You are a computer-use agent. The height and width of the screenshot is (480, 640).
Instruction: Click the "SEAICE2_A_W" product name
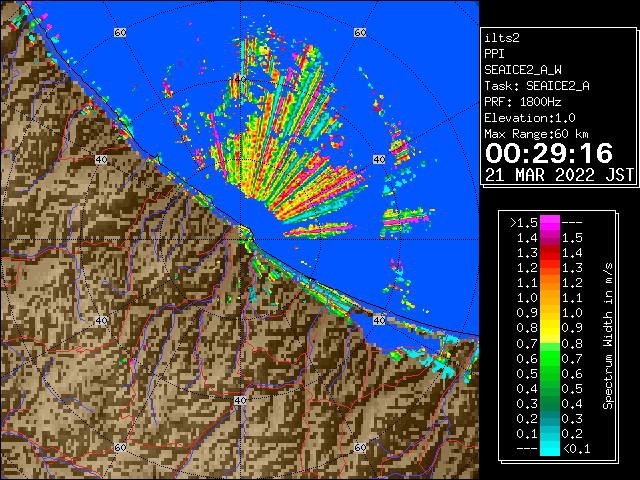coord(523,70)
